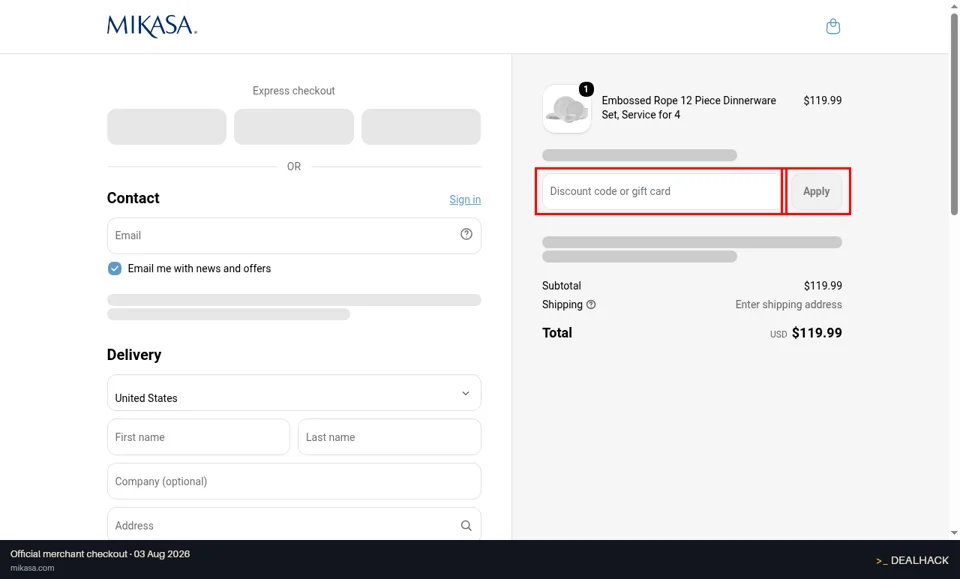Click the Delivery heading

point(134,355)
